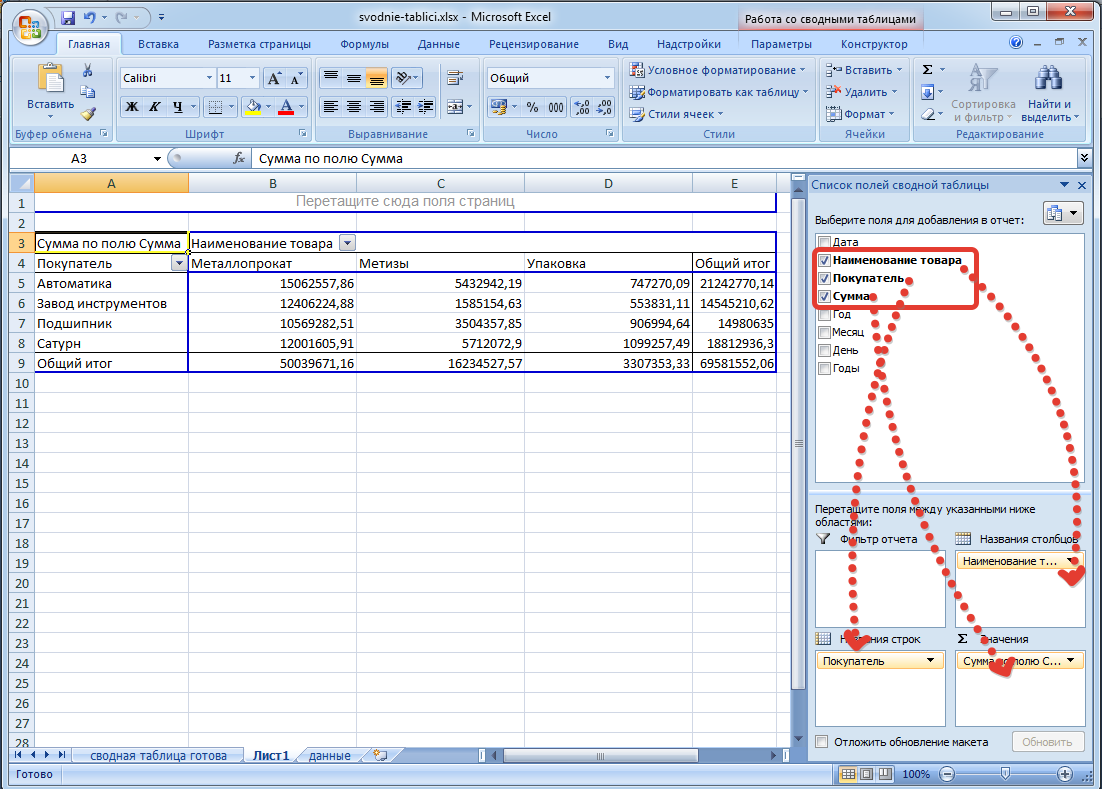Toggle italic formatting (К)
Image resolution: width=1102 pixels, height=789 pixels.
tap(155, 107)
